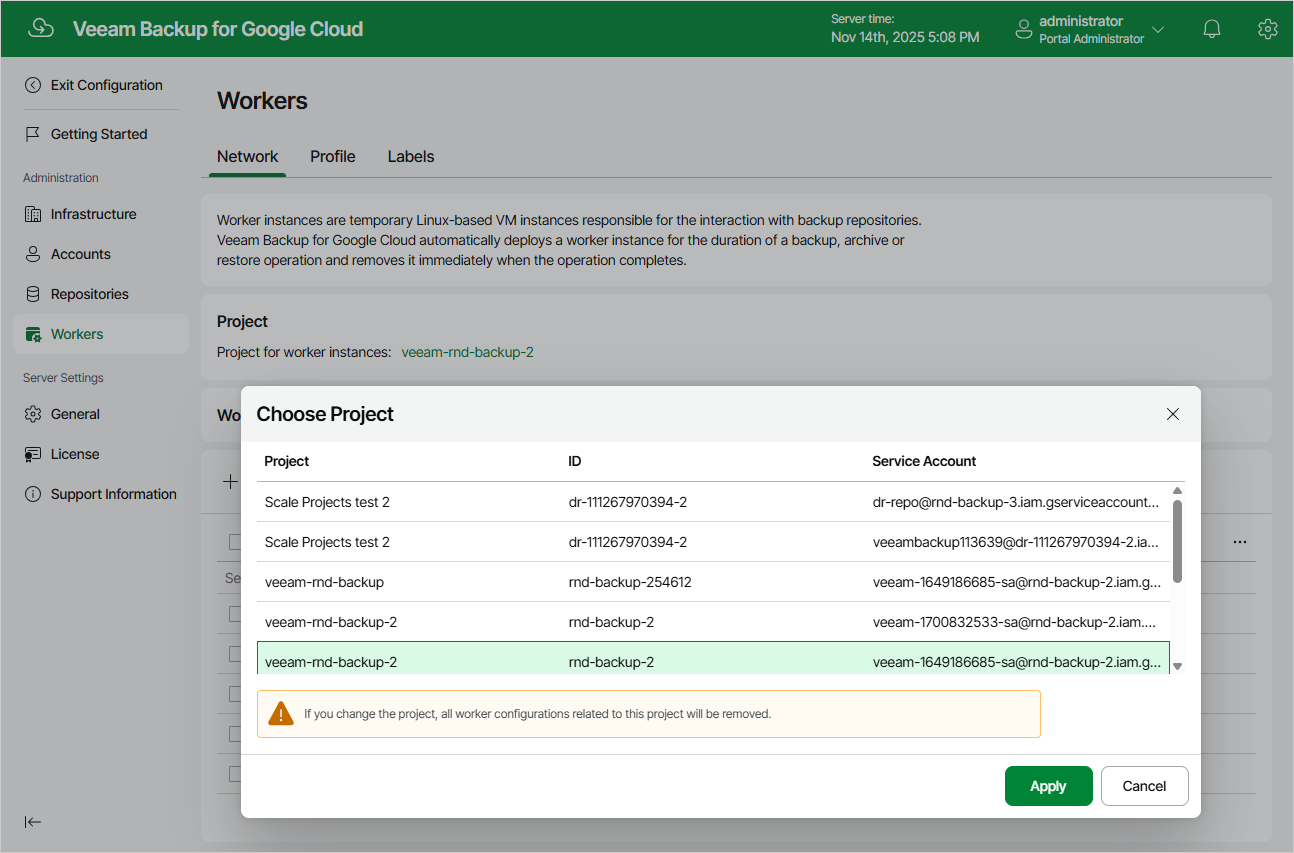Click the veeam-rnd-backup-2 project link

(x=467, y=352)
